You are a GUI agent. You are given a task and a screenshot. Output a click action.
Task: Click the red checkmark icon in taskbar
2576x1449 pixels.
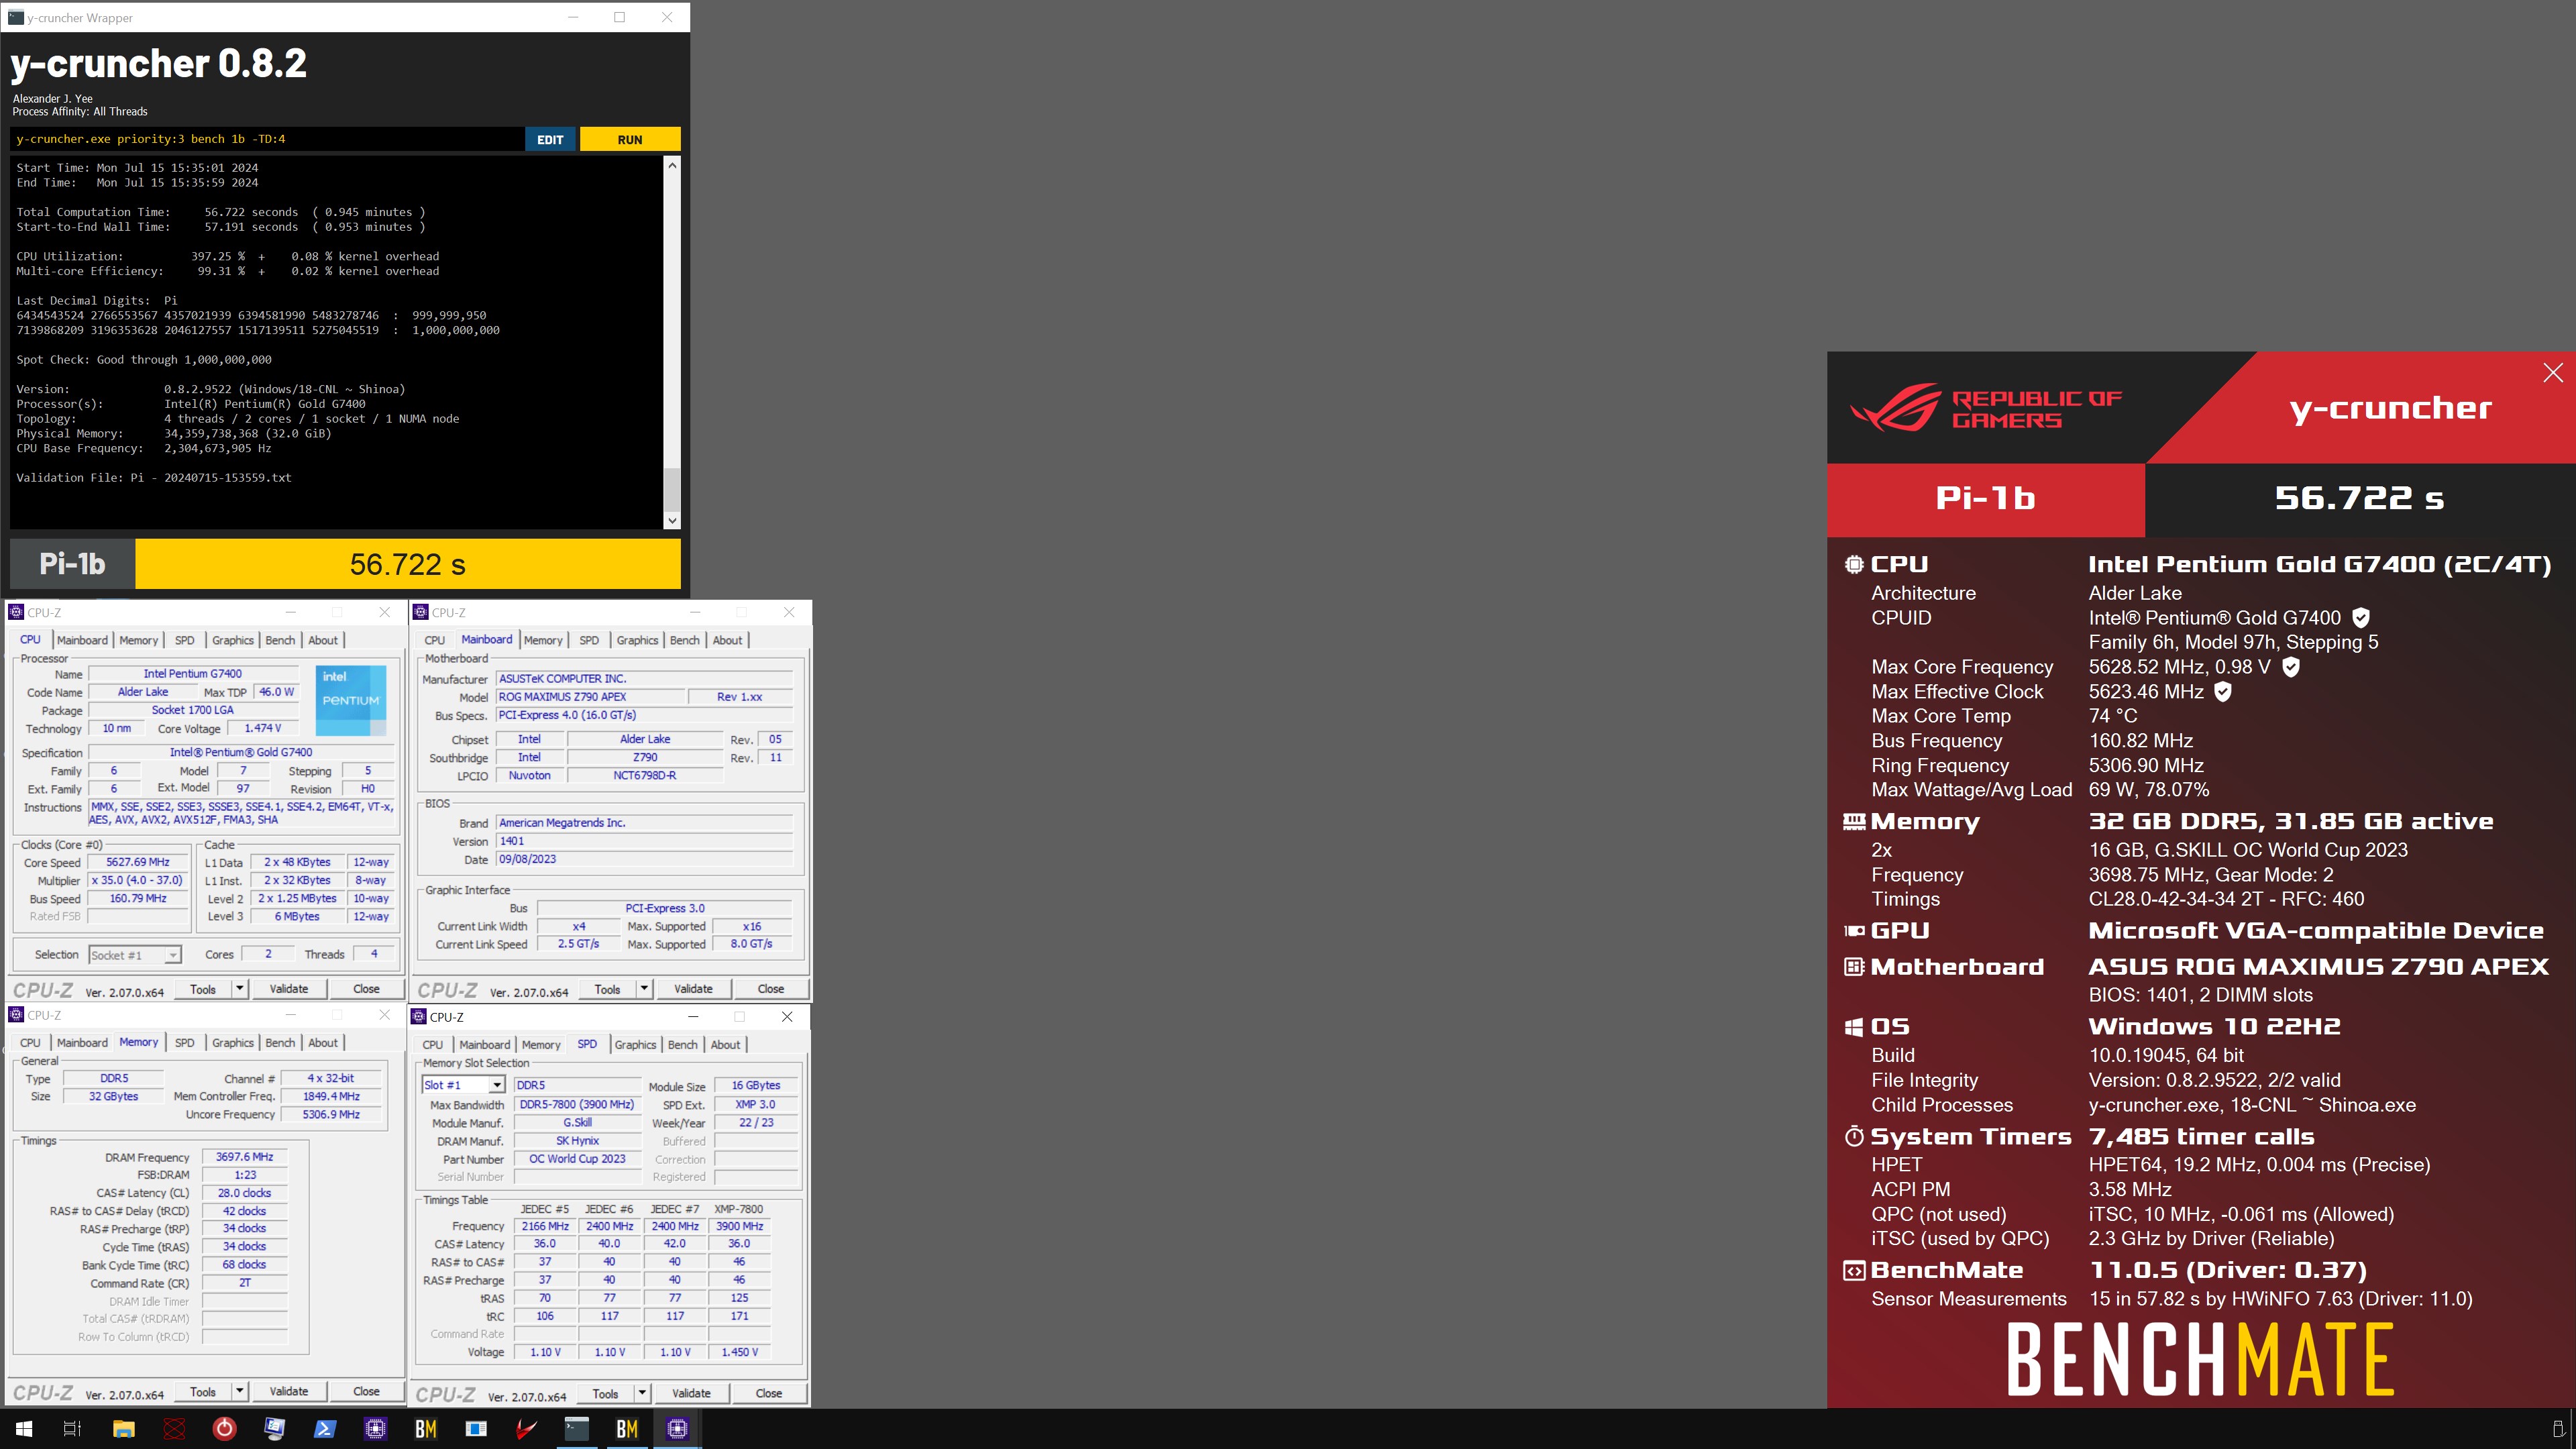pyautogui.click(x=526, y=1429)
